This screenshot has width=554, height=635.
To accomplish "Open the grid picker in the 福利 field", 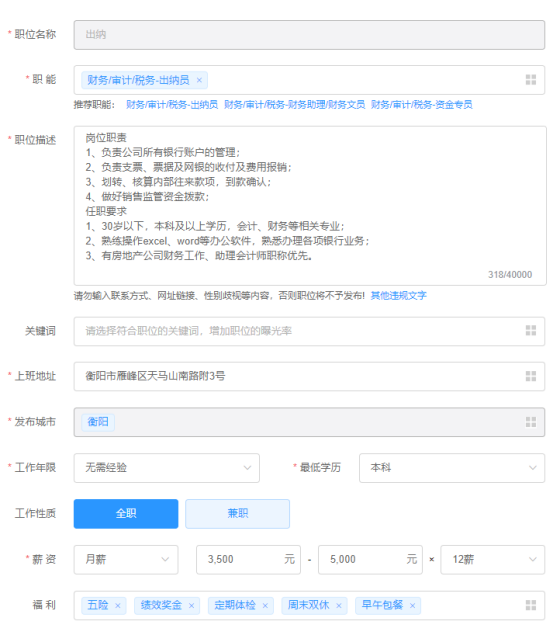I will (x=531, y=605).
